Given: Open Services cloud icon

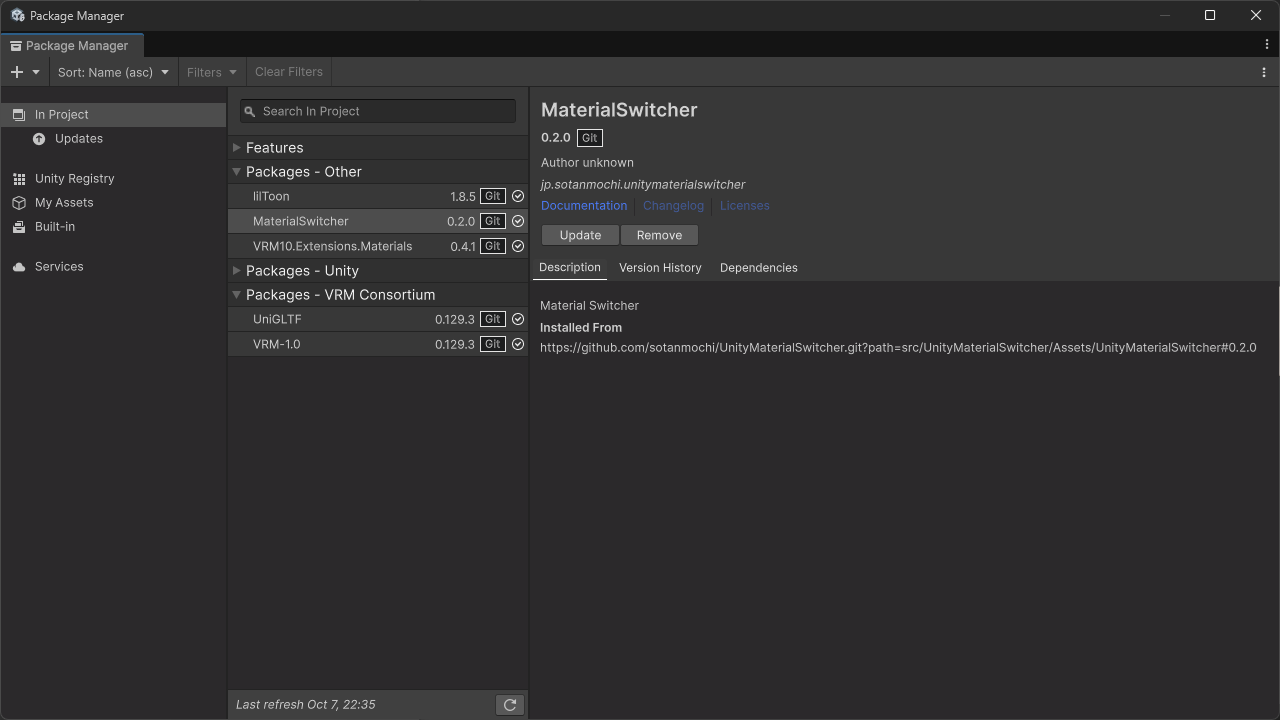Looking at the screenshot, I should 19,267.
